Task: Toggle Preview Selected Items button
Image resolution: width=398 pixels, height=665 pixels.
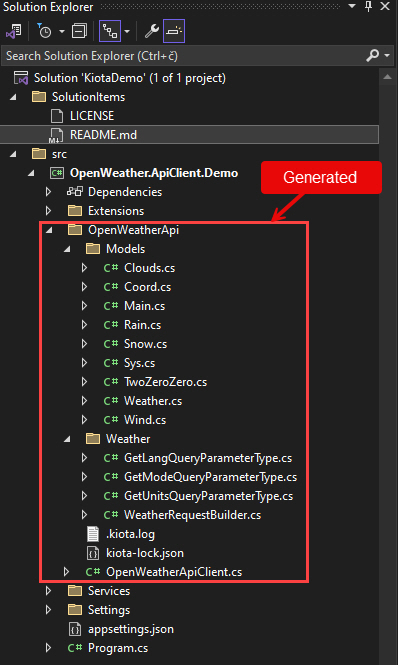Action: (174, 31)
